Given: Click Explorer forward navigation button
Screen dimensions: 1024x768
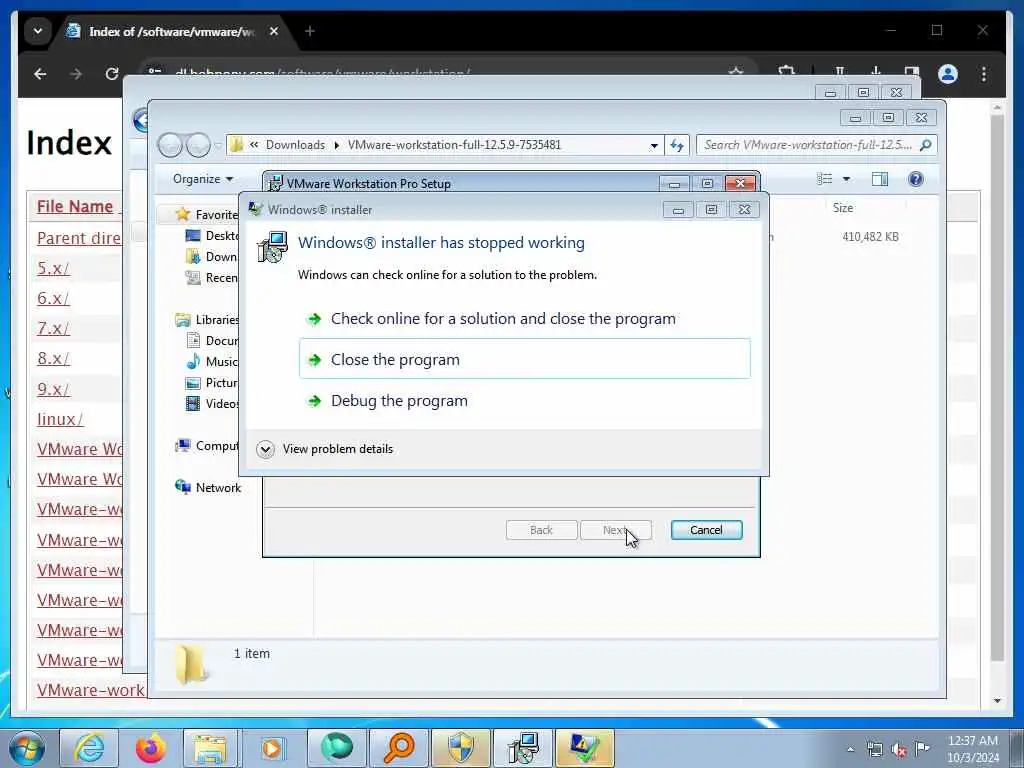Looking at the screenshot, I should click(199, 145).
